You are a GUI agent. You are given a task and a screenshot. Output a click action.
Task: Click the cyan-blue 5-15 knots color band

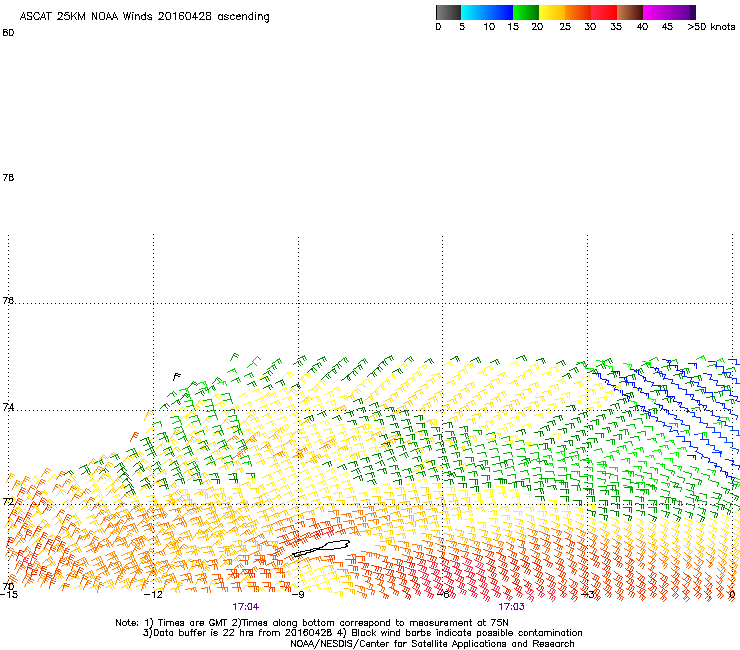coord(487,12)
